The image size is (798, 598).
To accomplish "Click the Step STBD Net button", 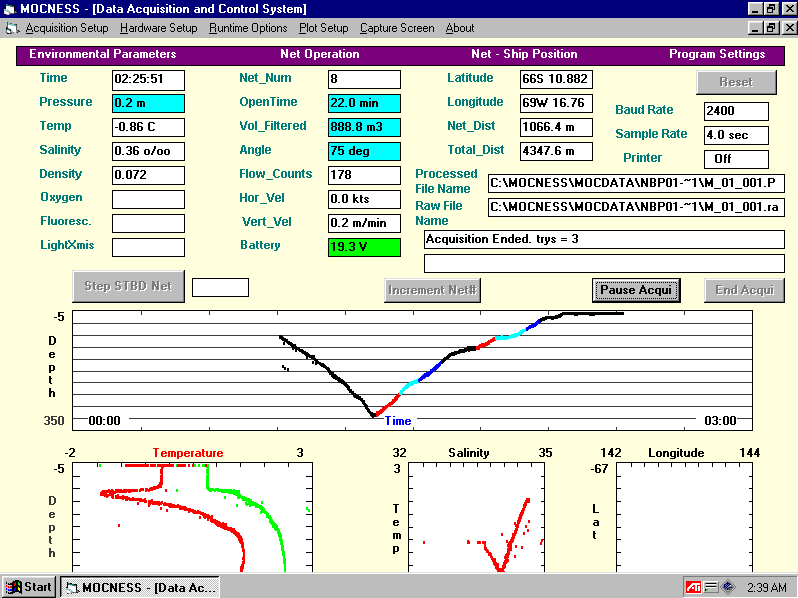I will (128, 286).
